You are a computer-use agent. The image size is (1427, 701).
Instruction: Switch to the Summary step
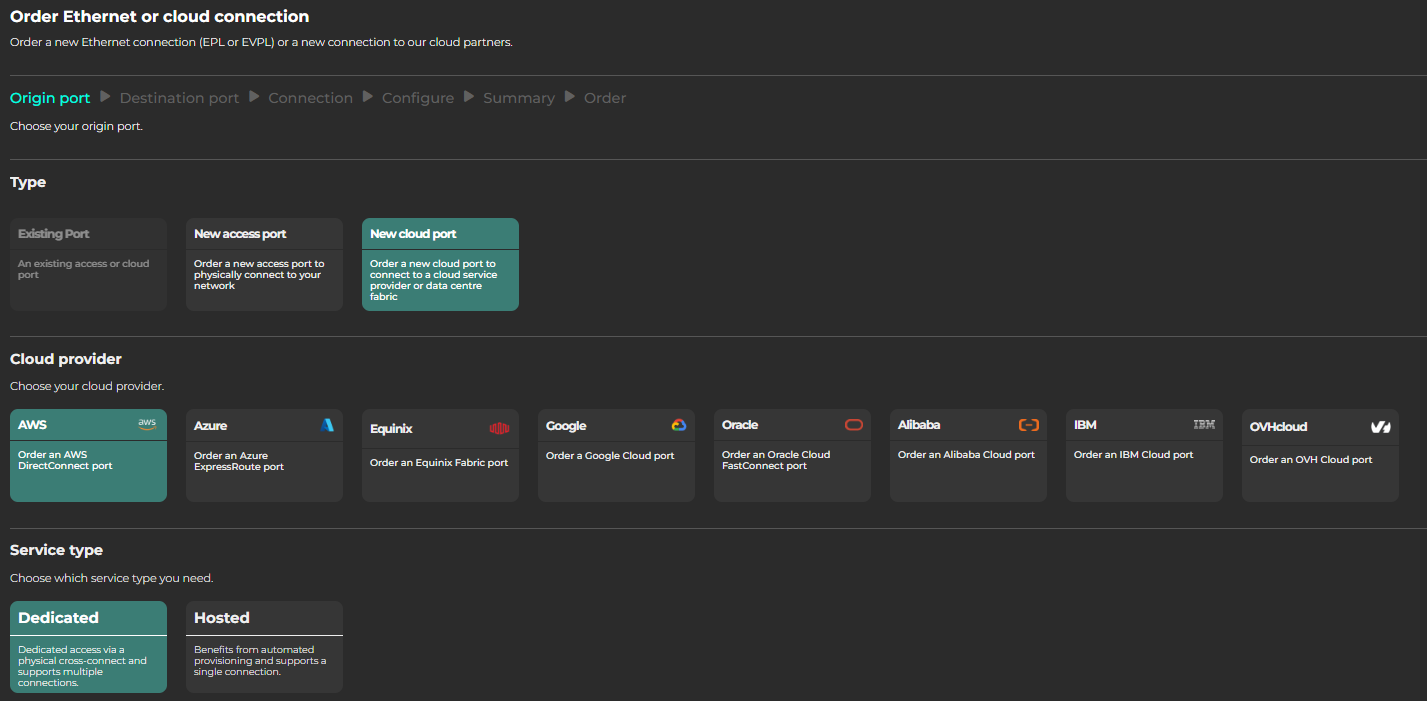[x=518, y=98]
